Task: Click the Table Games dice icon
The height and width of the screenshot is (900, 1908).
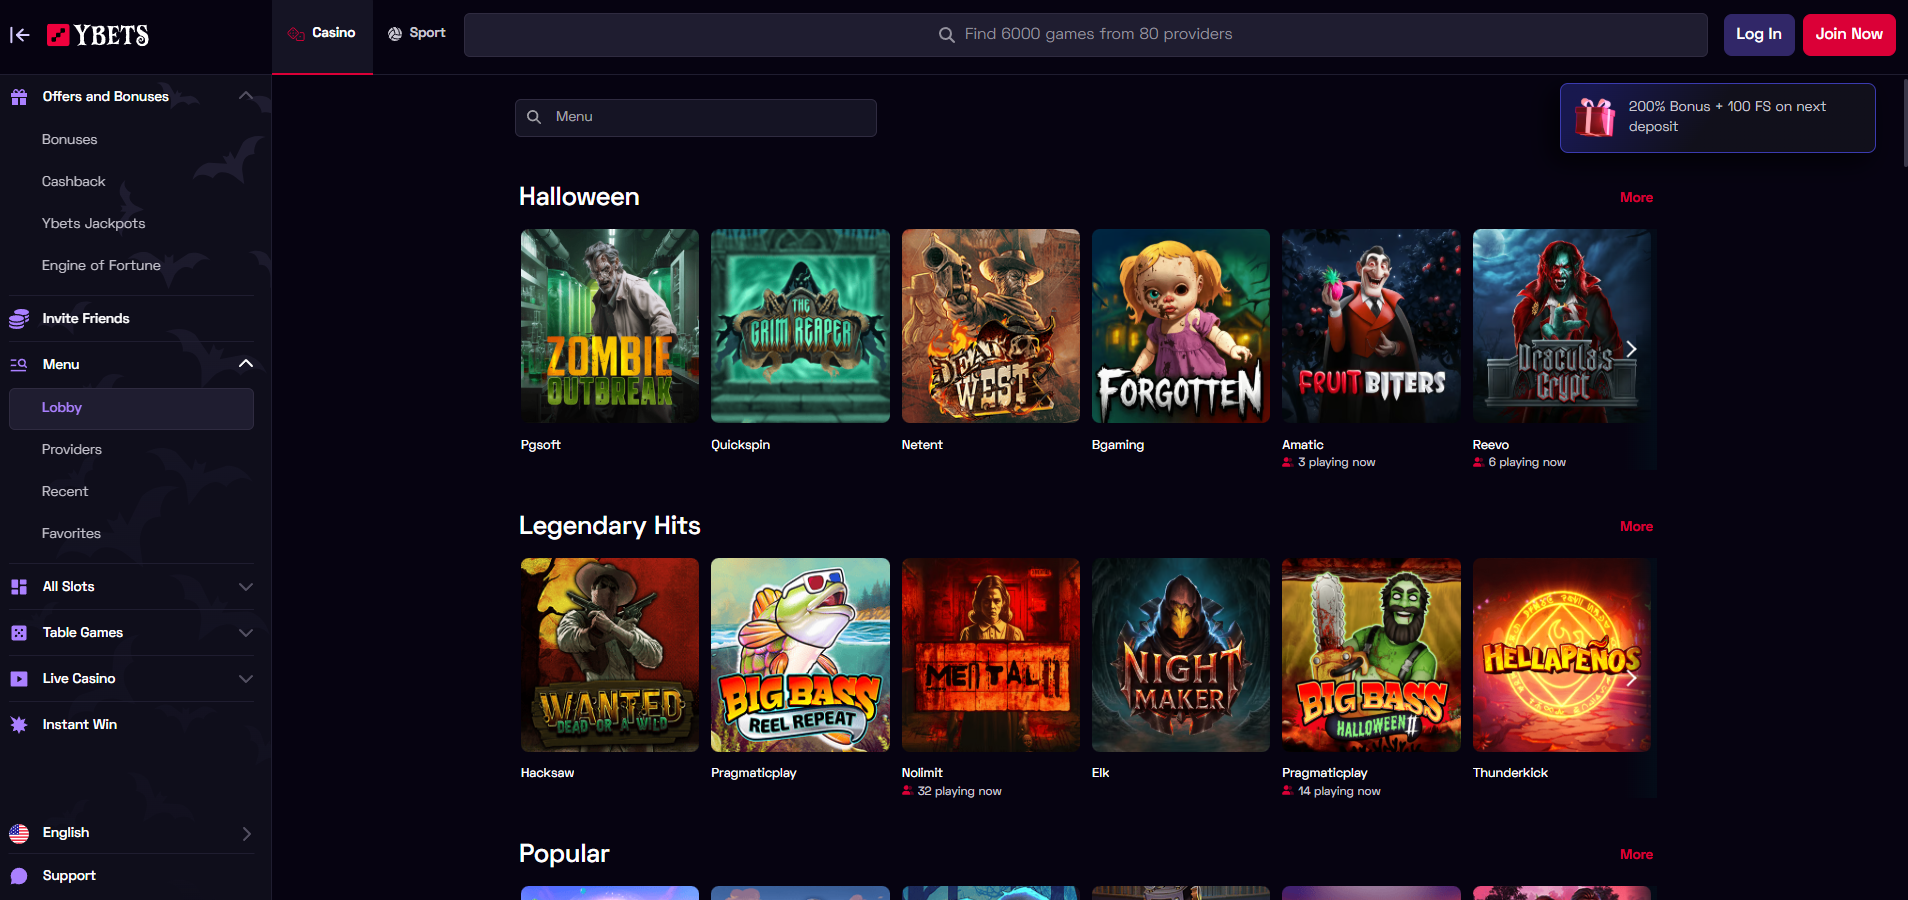Action: click(x=19, y=632)
